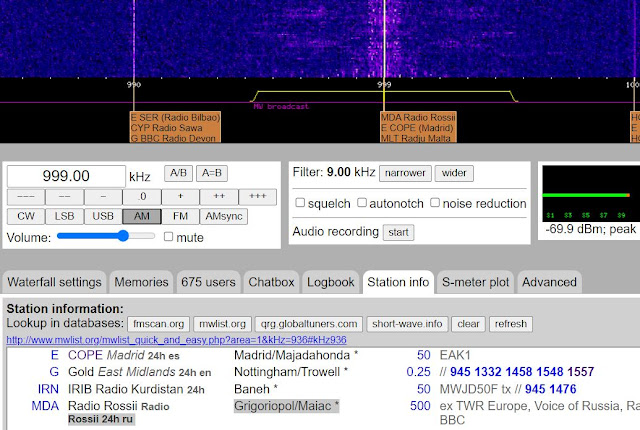This screenshot has width=640, height=430.
Task: Toggle the mute checkbox
Action: click(168, 237)
